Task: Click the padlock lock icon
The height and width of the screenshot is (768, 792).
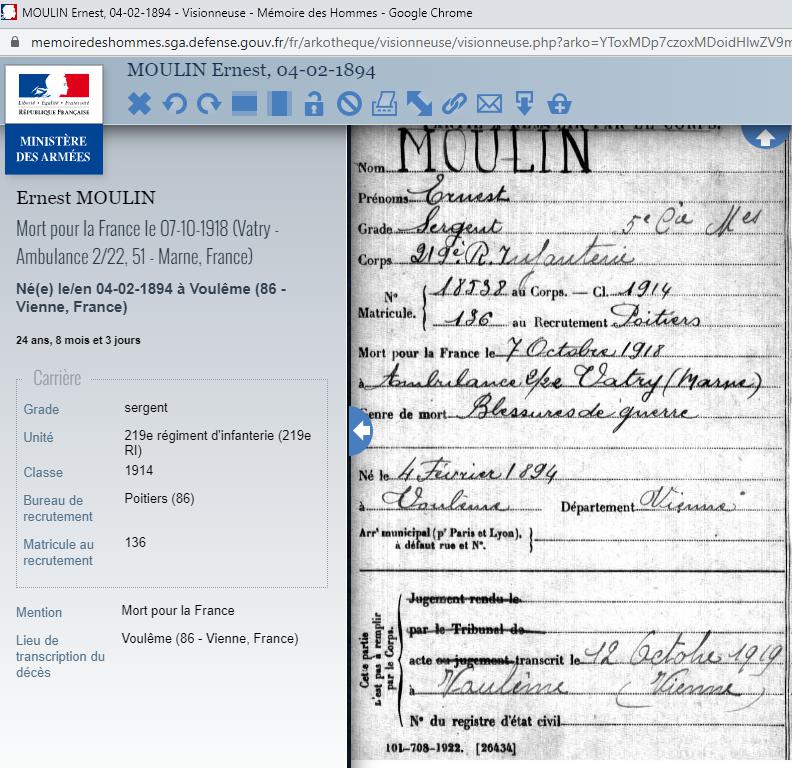Action: 314,104
